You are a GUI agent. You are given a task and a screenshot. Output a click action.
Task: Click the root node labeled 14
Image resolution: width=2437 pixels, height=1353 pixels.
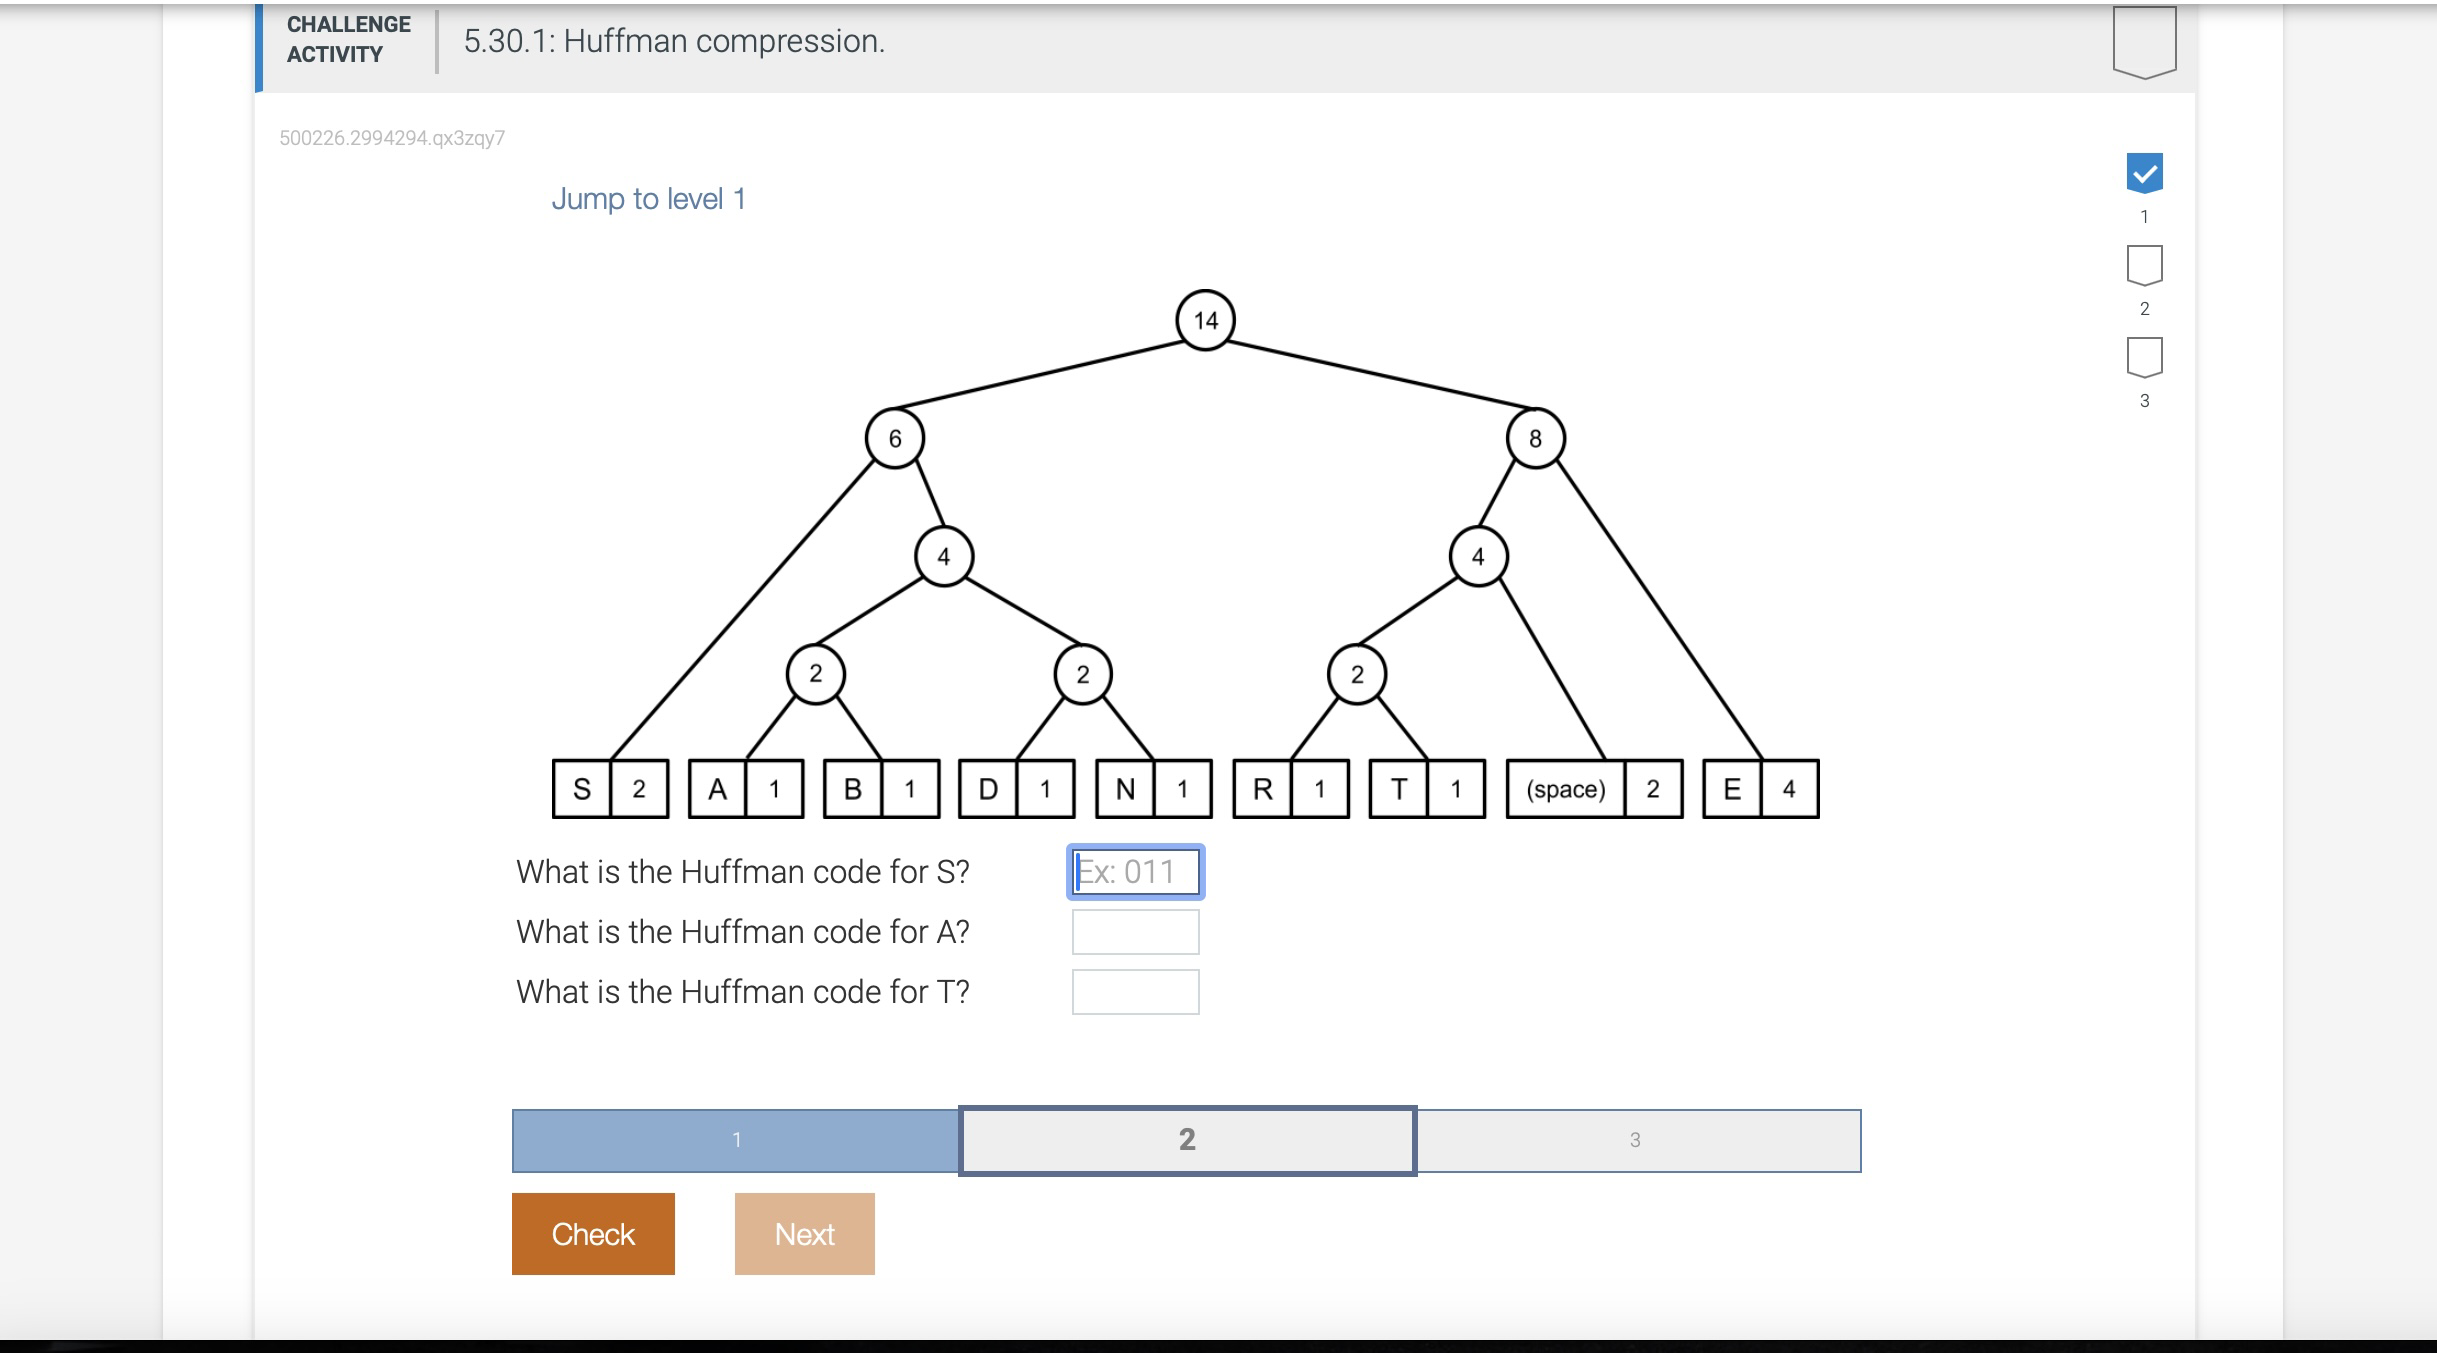coord(1205,320)
